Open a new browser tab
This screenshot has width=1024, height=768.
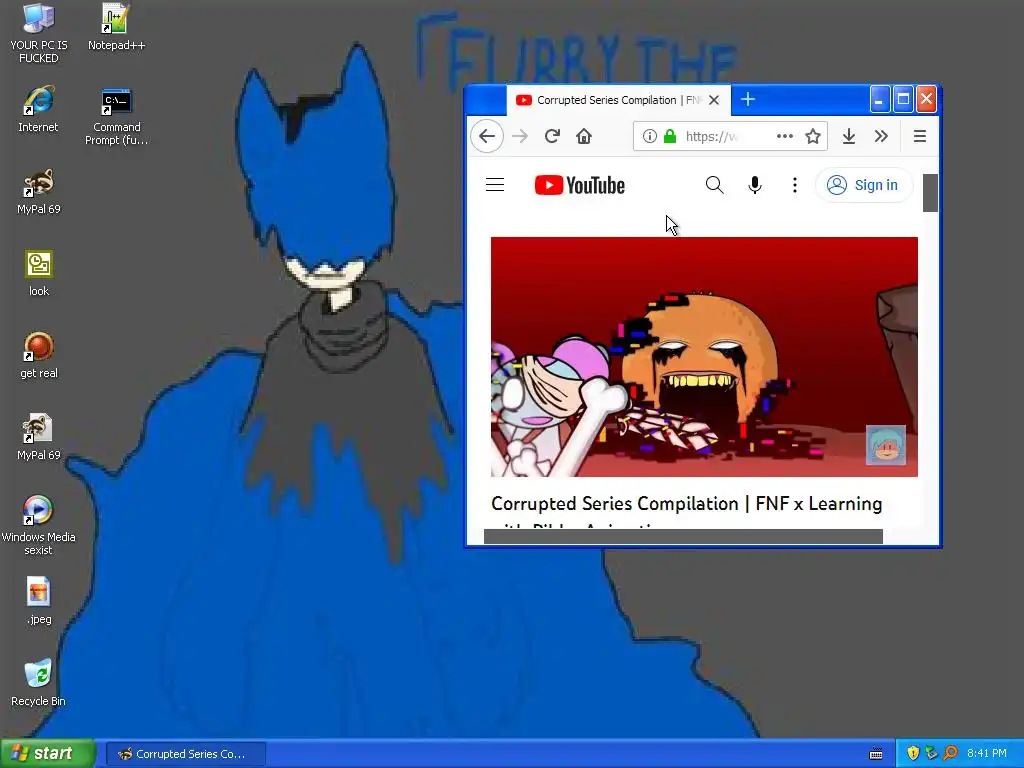pyautogui.click(x=748, y=99)
